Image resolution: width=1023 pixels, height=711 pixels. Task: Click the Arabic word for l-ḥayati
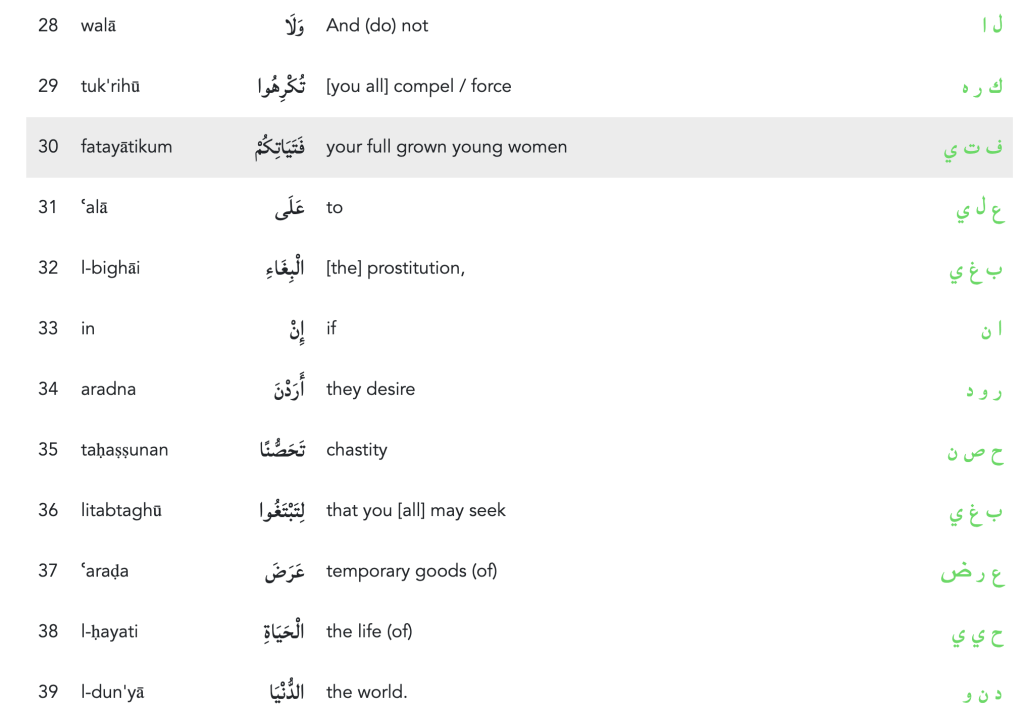coord(281,632)
